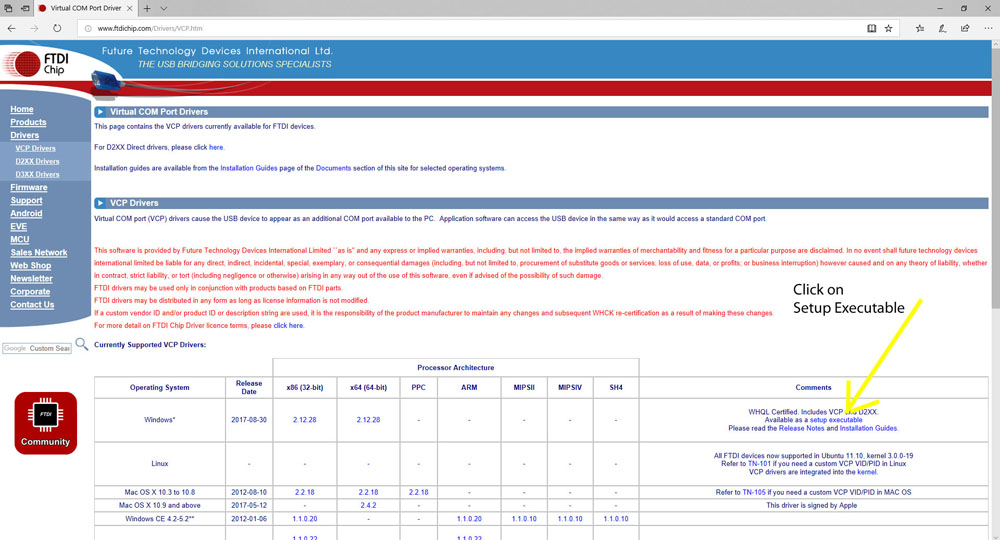Open the Newsletter sidebar link
This screenshot has width=1000, height=540.
click(31, 279)
